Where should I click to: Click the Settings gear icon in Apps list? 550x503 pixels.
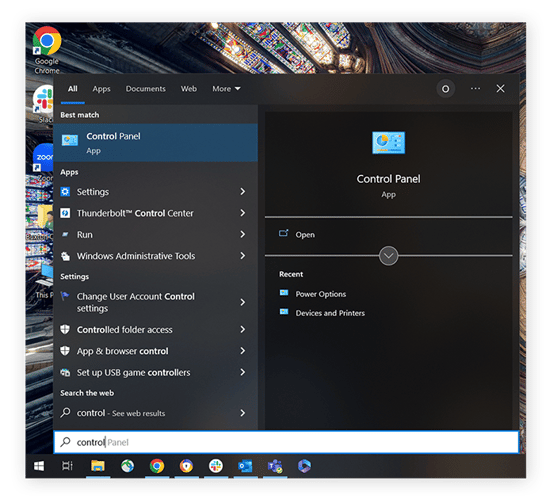[65, 192]
